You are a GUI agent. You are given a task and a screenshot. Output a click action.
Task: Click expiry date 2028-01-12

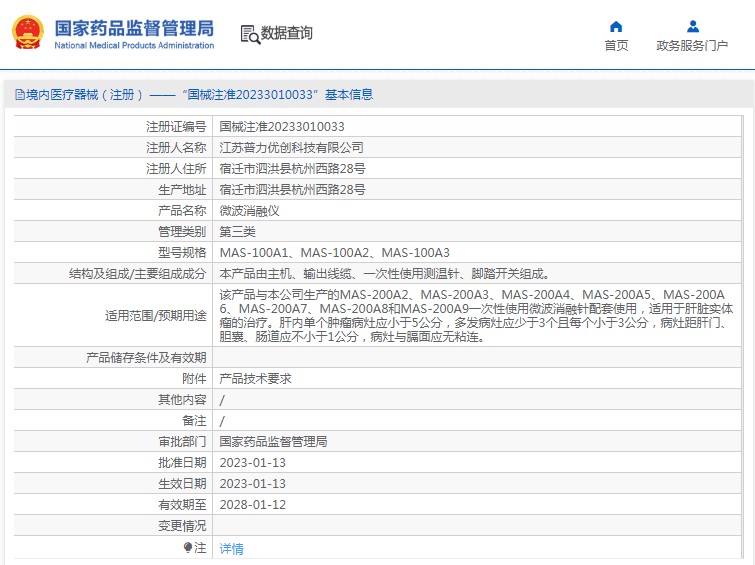(x=253, y=504)
